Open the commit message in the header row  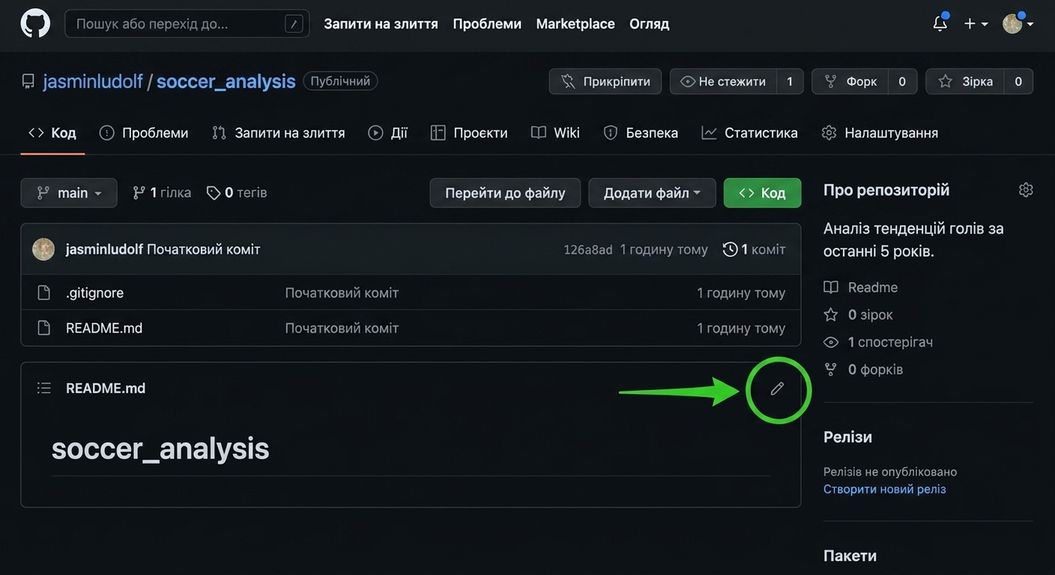coord(203,250)
